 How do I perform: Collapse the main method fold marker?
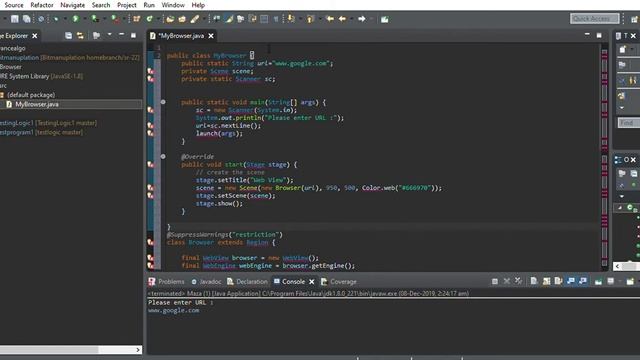(163, 102)
